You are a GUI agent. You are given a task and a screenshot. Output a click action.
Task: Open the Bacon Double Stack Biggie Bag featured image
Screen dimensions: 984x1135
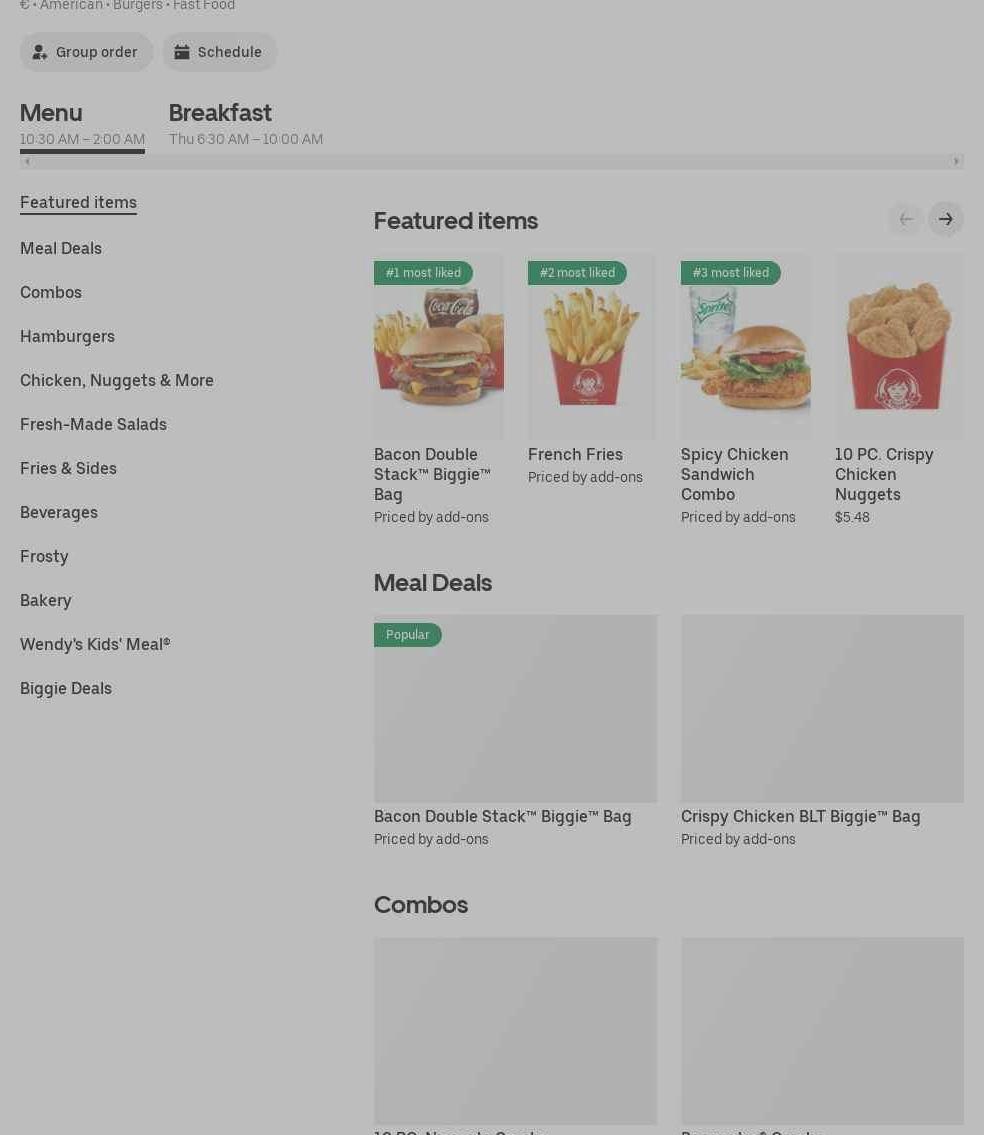(x=439, y=347)
